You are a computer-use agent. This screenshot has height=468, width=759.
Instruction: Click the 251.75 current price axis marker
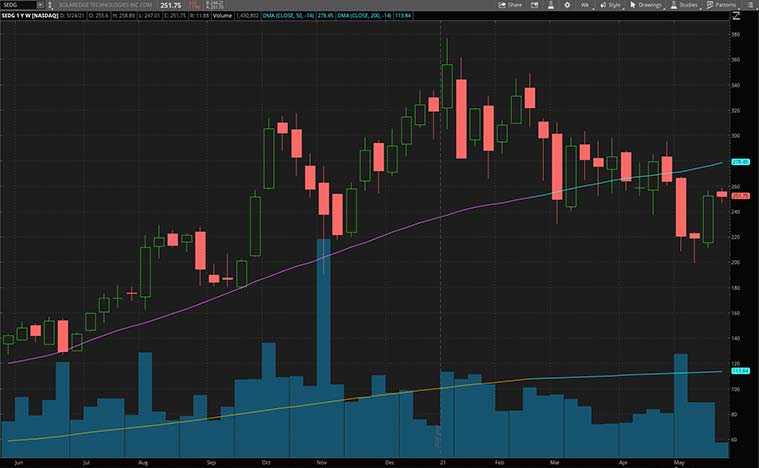point(741,195)
